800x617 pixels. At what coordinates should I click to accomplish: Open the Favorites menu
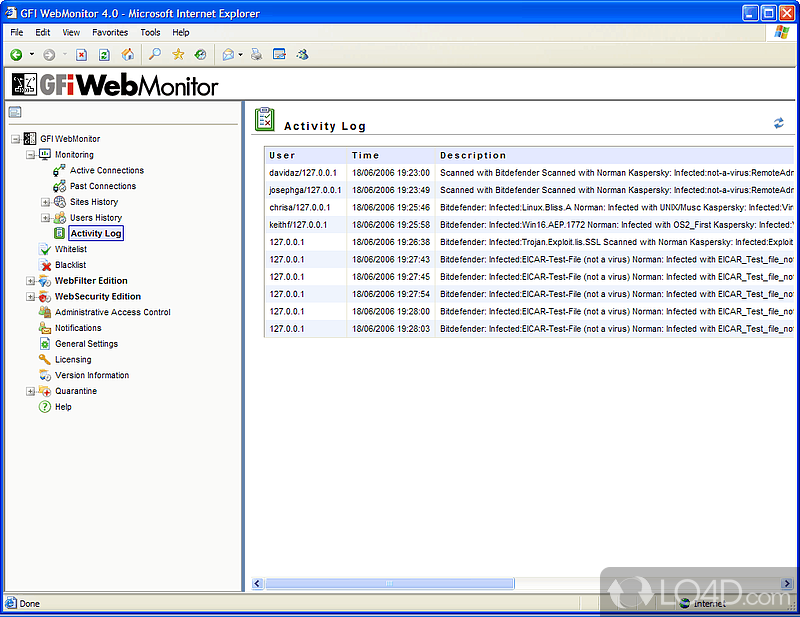click(110, 32)
